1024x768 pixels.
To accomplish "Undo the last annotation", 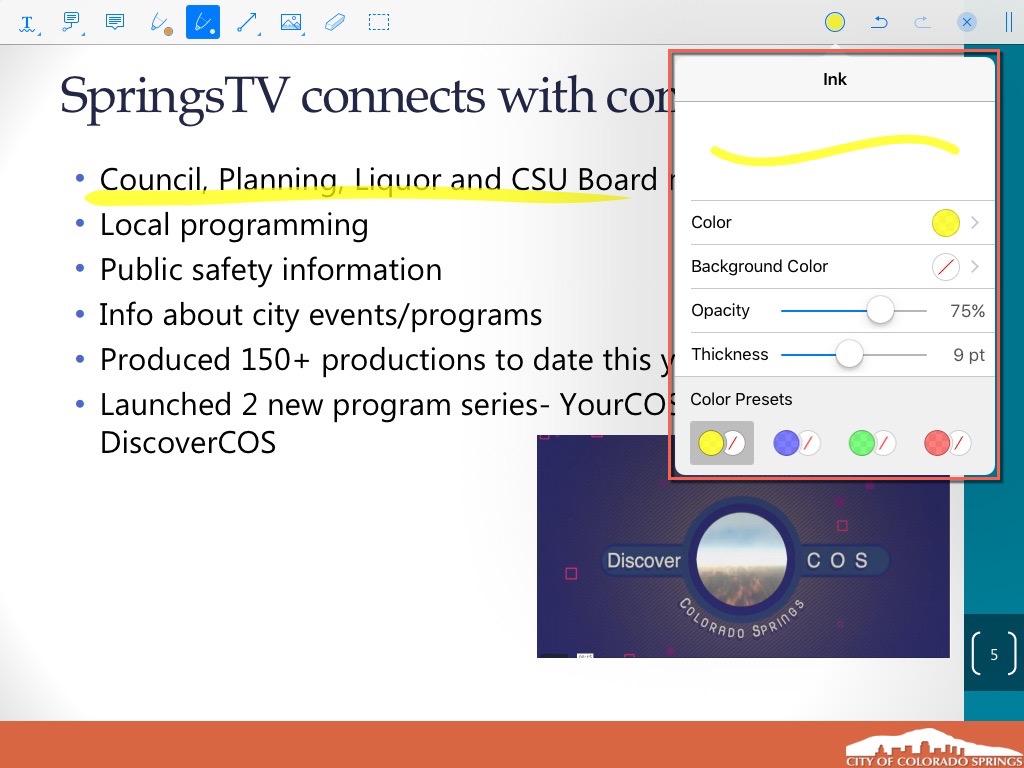I will (x=879, y=22).
